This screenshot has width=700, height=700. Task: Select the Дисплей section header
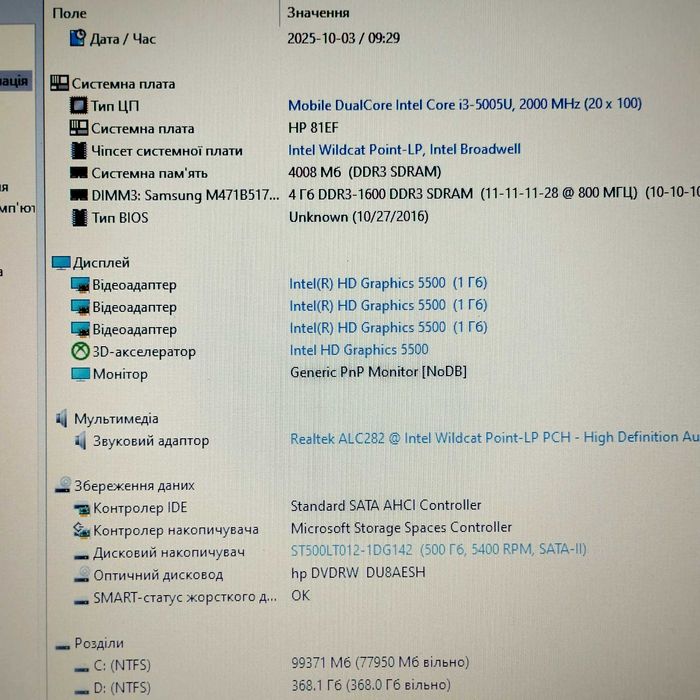(101, 262)
